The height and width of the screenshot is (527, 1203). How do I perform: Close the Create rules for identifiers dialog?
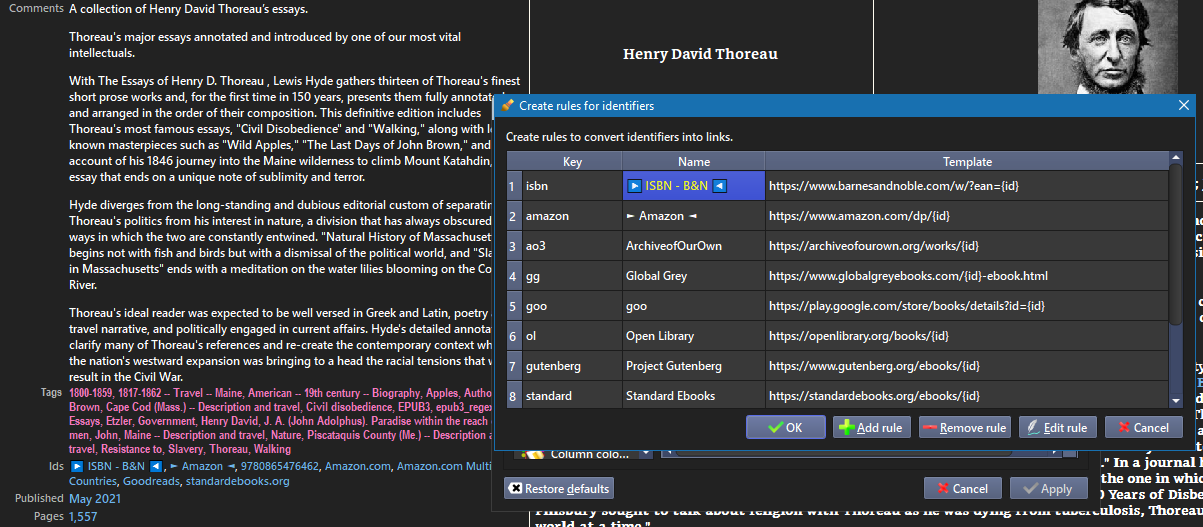1184,105
